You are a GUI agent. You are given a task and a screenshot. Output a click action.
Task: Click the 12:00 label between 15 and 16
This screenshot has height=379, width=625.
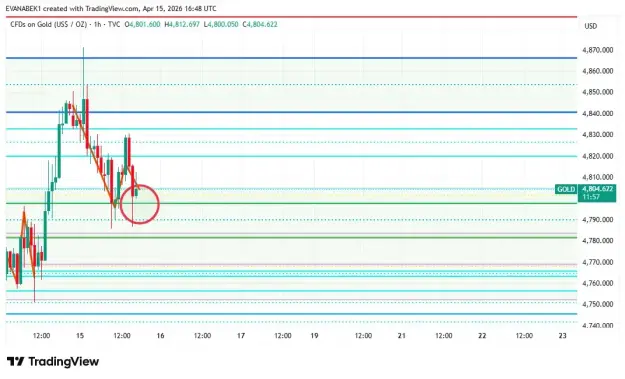coord(122,336)
